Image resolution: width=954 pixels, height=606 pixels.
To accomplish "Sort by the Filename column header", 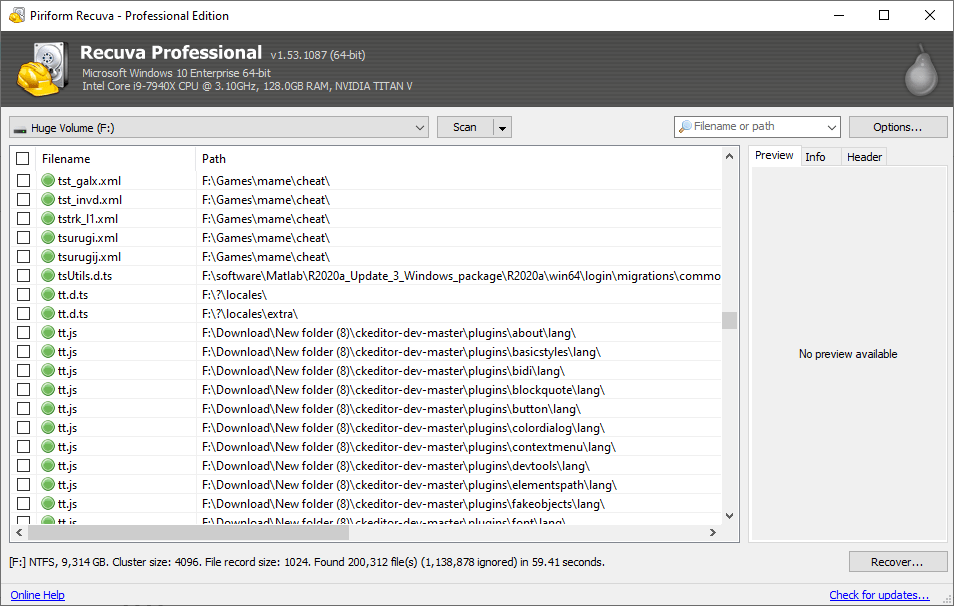I will pyautogui.click(x=116, y=159).
